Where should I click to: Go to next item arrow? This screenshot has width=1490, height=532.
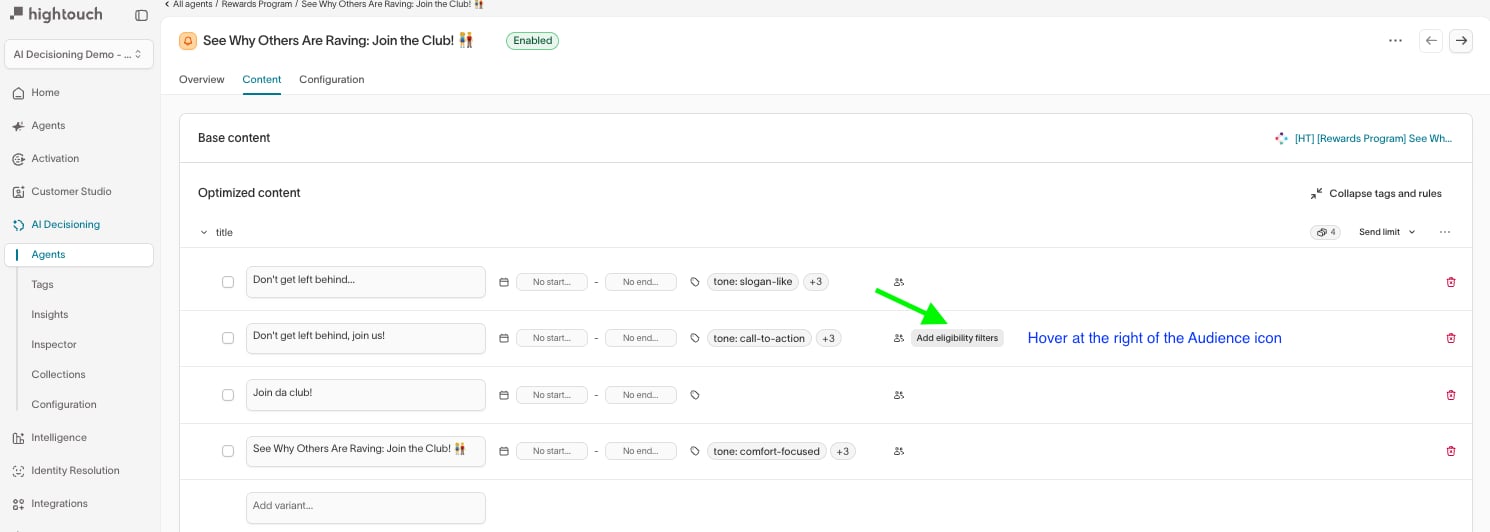(1461, 41)
